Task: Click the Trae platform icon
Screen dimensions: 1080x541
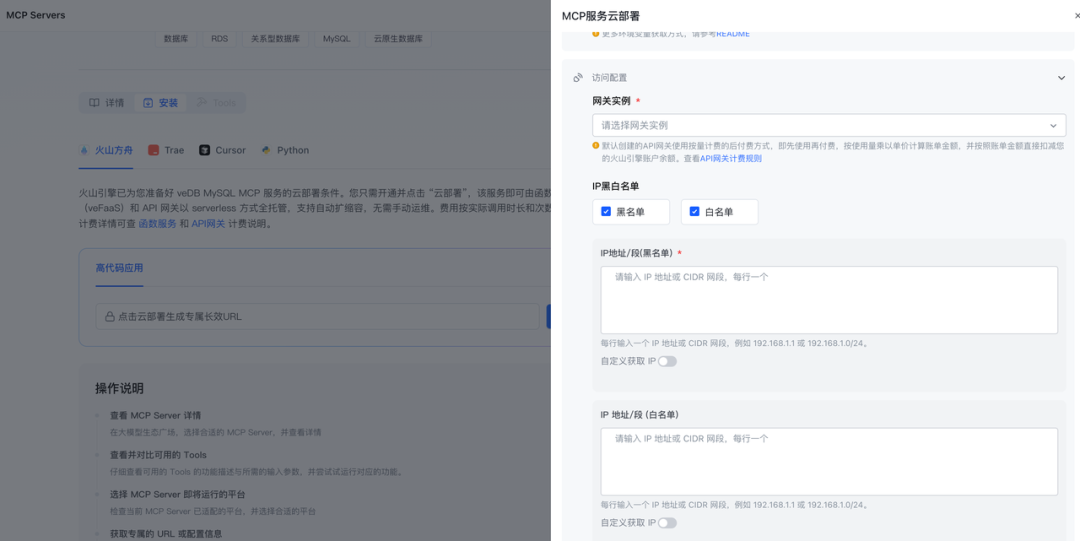Action: click(x=154, y=150)
